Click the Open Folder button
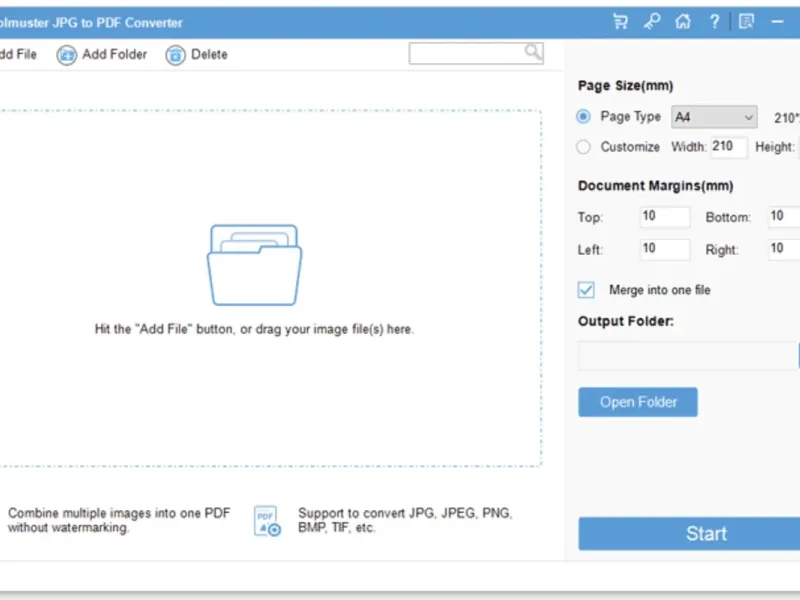800x600 pixels. [638, 402]
